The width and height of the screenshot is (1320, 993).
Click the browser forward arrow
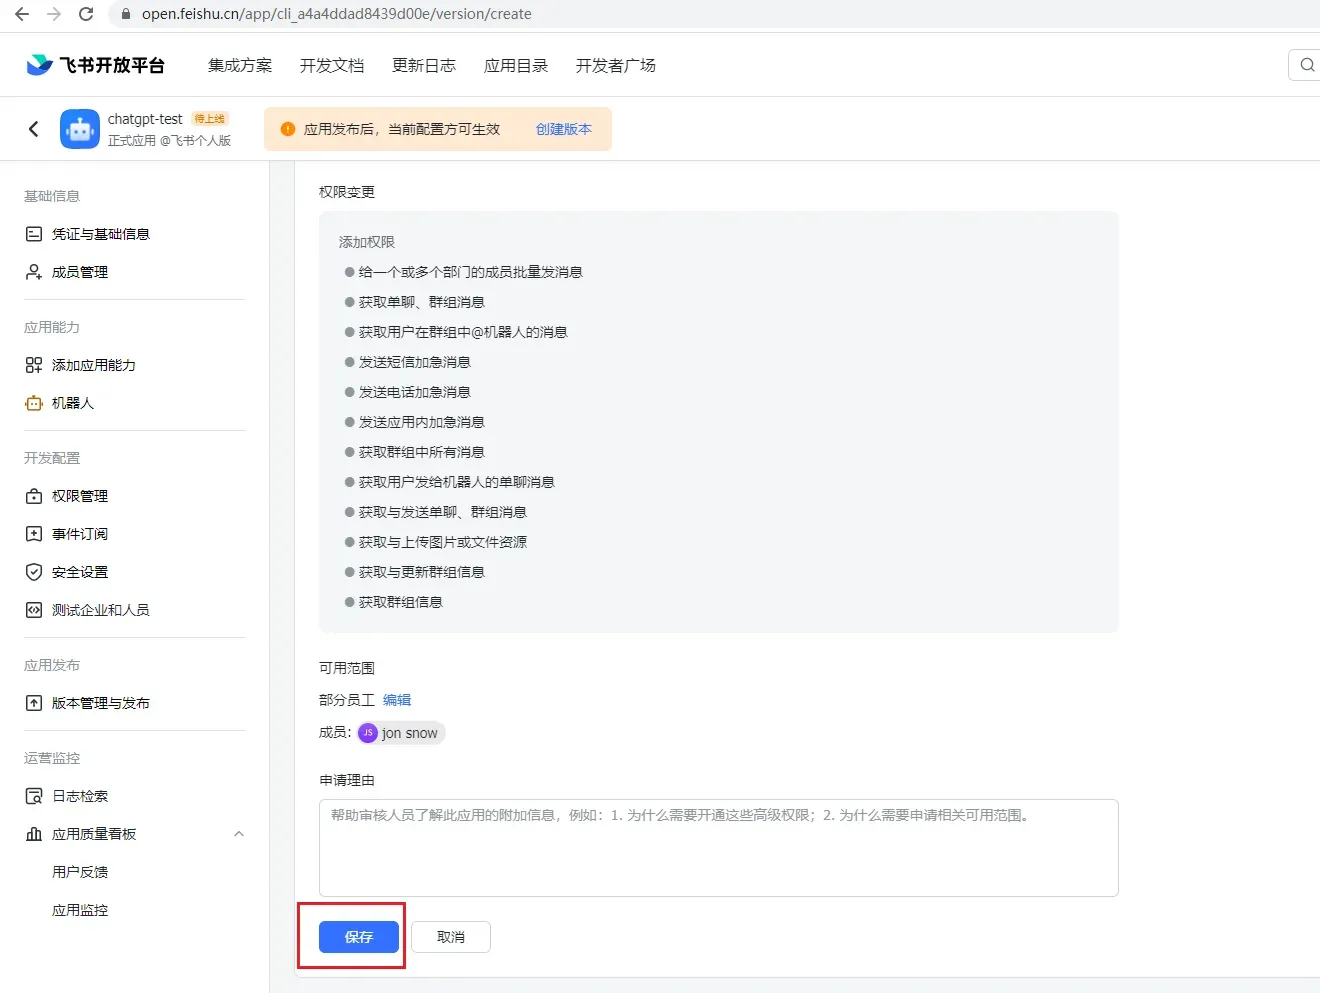(x=54, y=14)
